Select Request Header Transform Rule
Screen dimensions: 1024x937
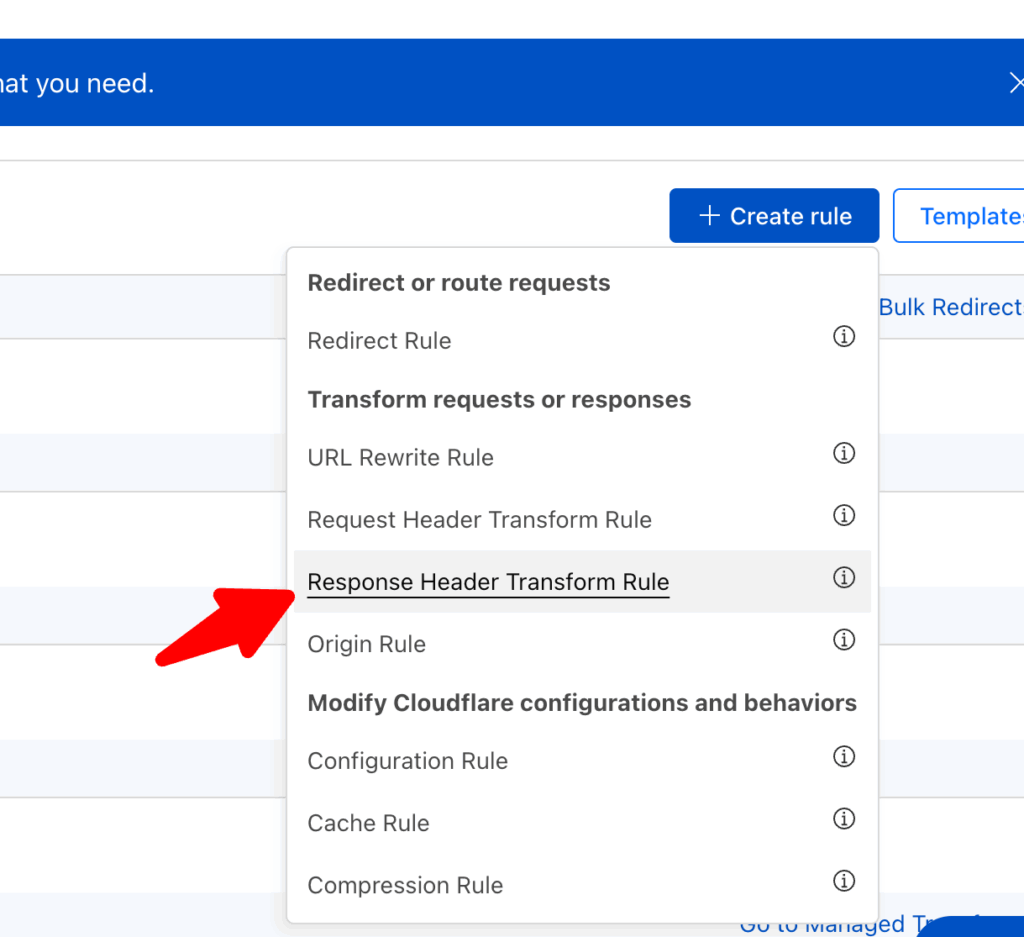point(479,520)
